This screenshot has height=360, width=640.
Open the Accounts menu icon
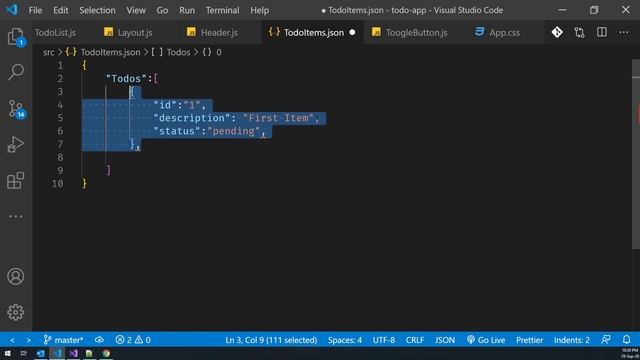pos(16,276)
